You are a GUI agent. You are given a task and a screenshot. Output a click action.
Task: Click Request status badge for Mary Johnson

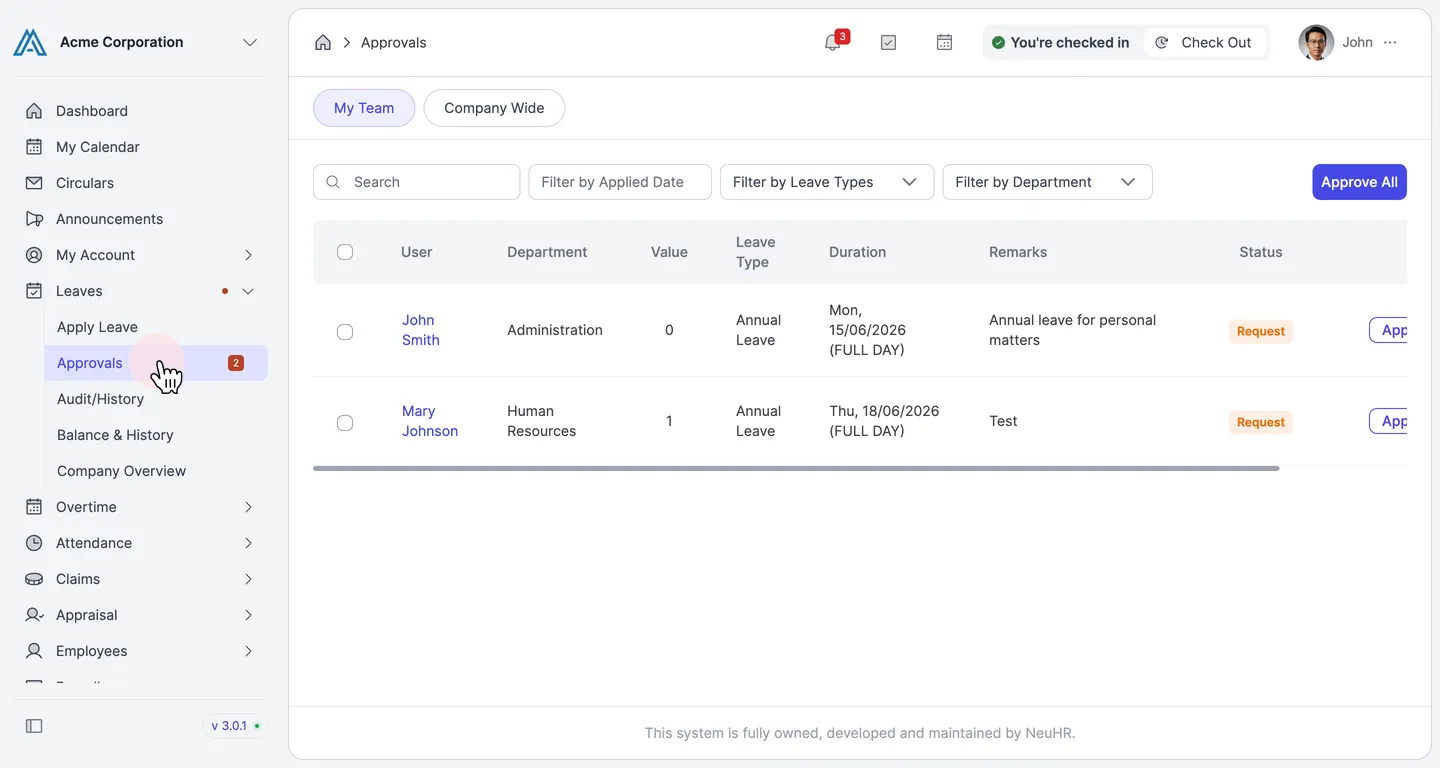(1260, 422)
